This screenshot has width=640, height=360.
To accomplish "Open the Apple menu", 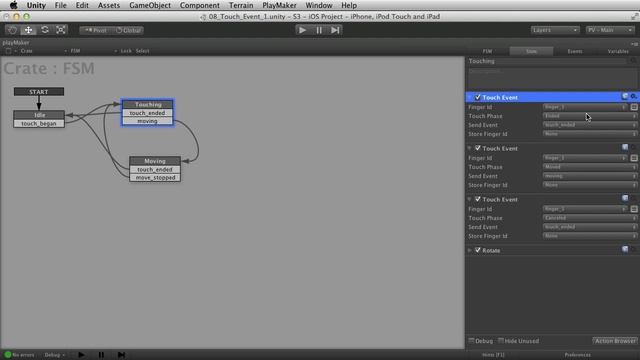I will tap(13, 5).
